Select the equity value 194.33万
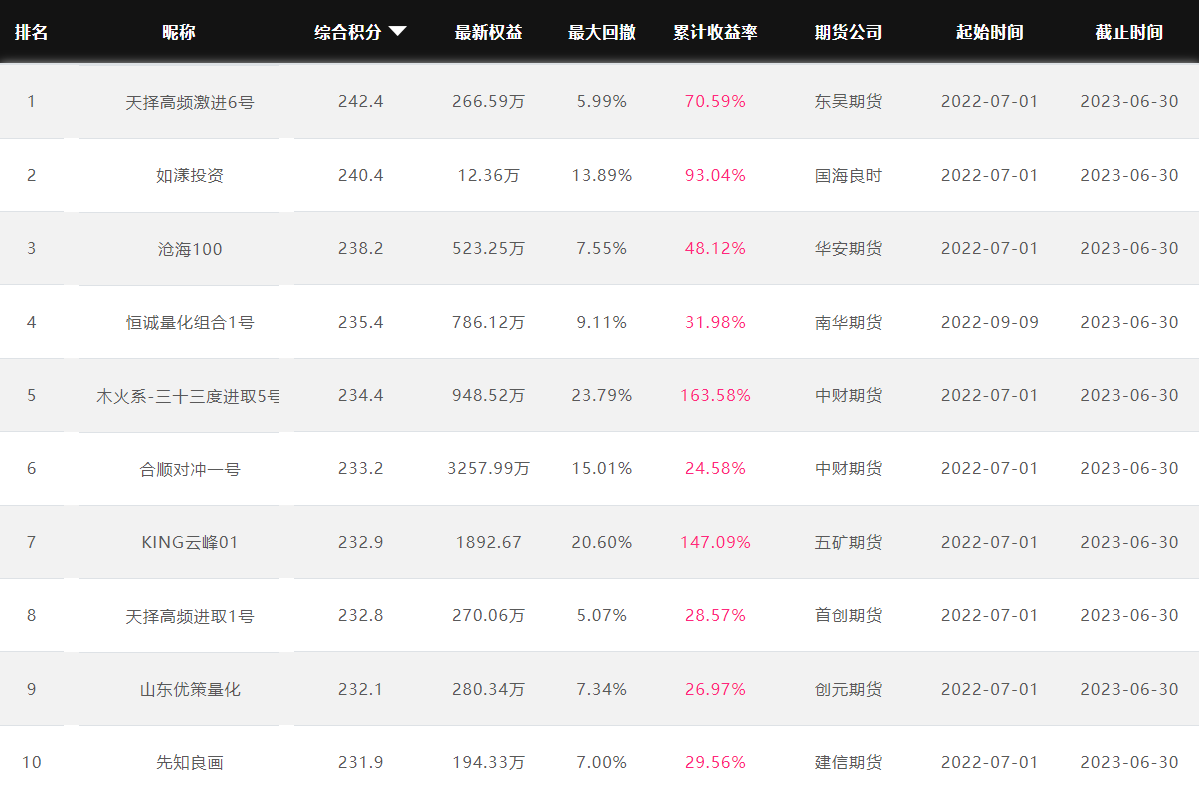The height and width of the screenshot is (798, 1199). (489, 762)
